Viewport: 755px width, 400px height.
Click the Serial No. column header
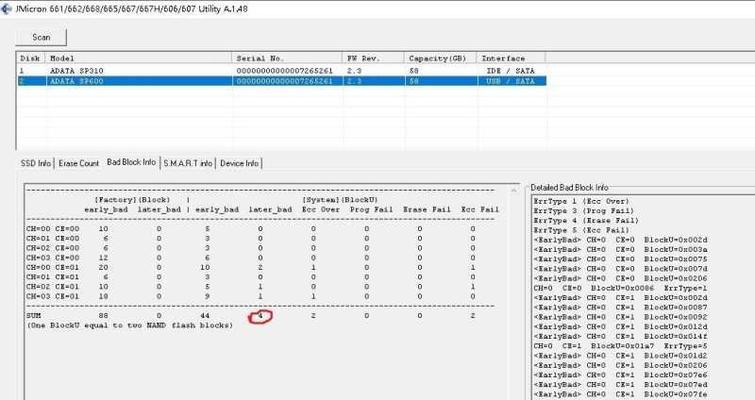pyautogui.click(x=287, y=58)
